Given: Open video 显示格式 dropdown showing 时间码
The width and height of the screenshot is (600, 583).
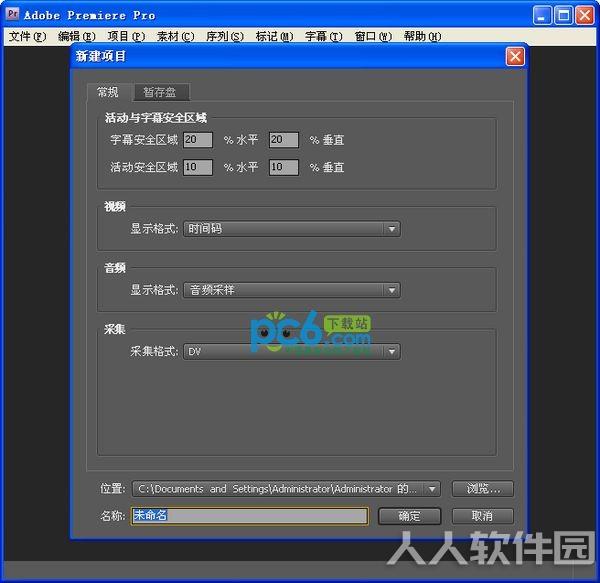Looking at the screenshot, I should [292, 229].
